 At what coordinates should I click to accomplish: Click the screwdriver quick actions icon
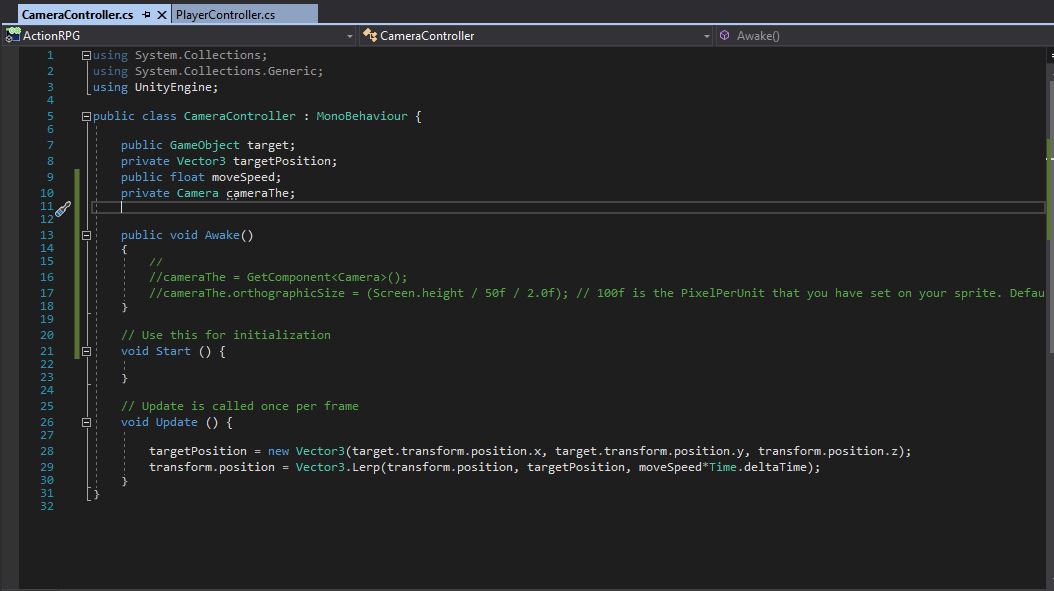(x=63, y=209)
